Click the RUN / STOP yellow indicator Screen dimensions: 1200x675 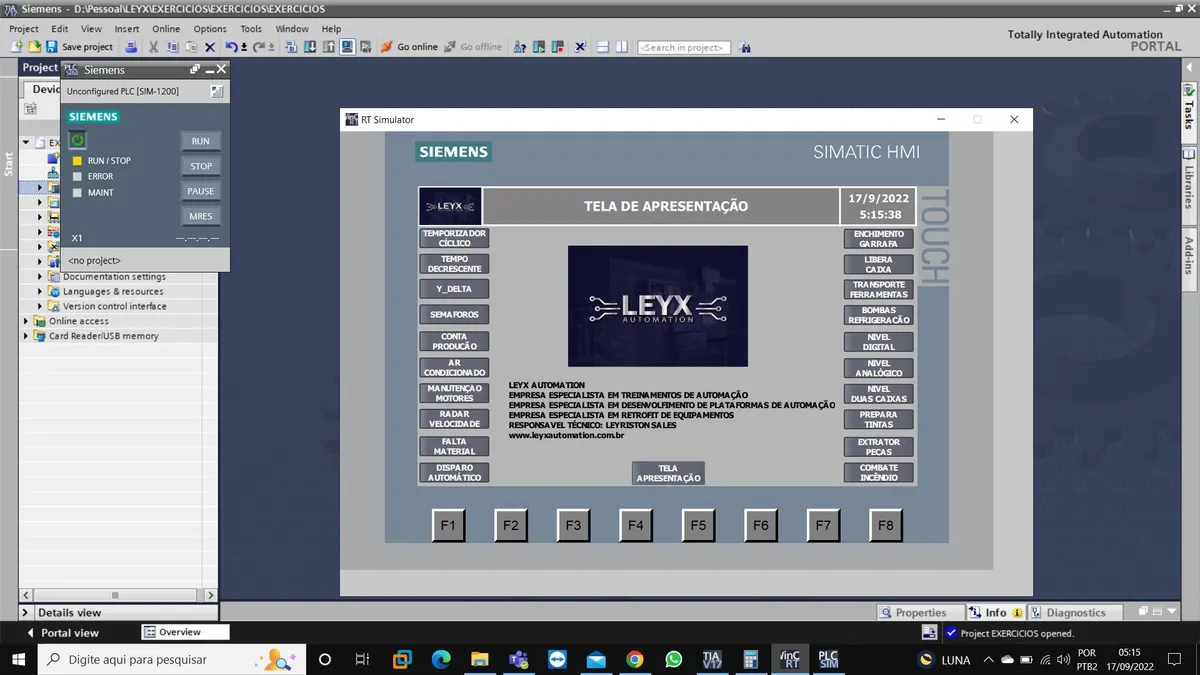77,161
